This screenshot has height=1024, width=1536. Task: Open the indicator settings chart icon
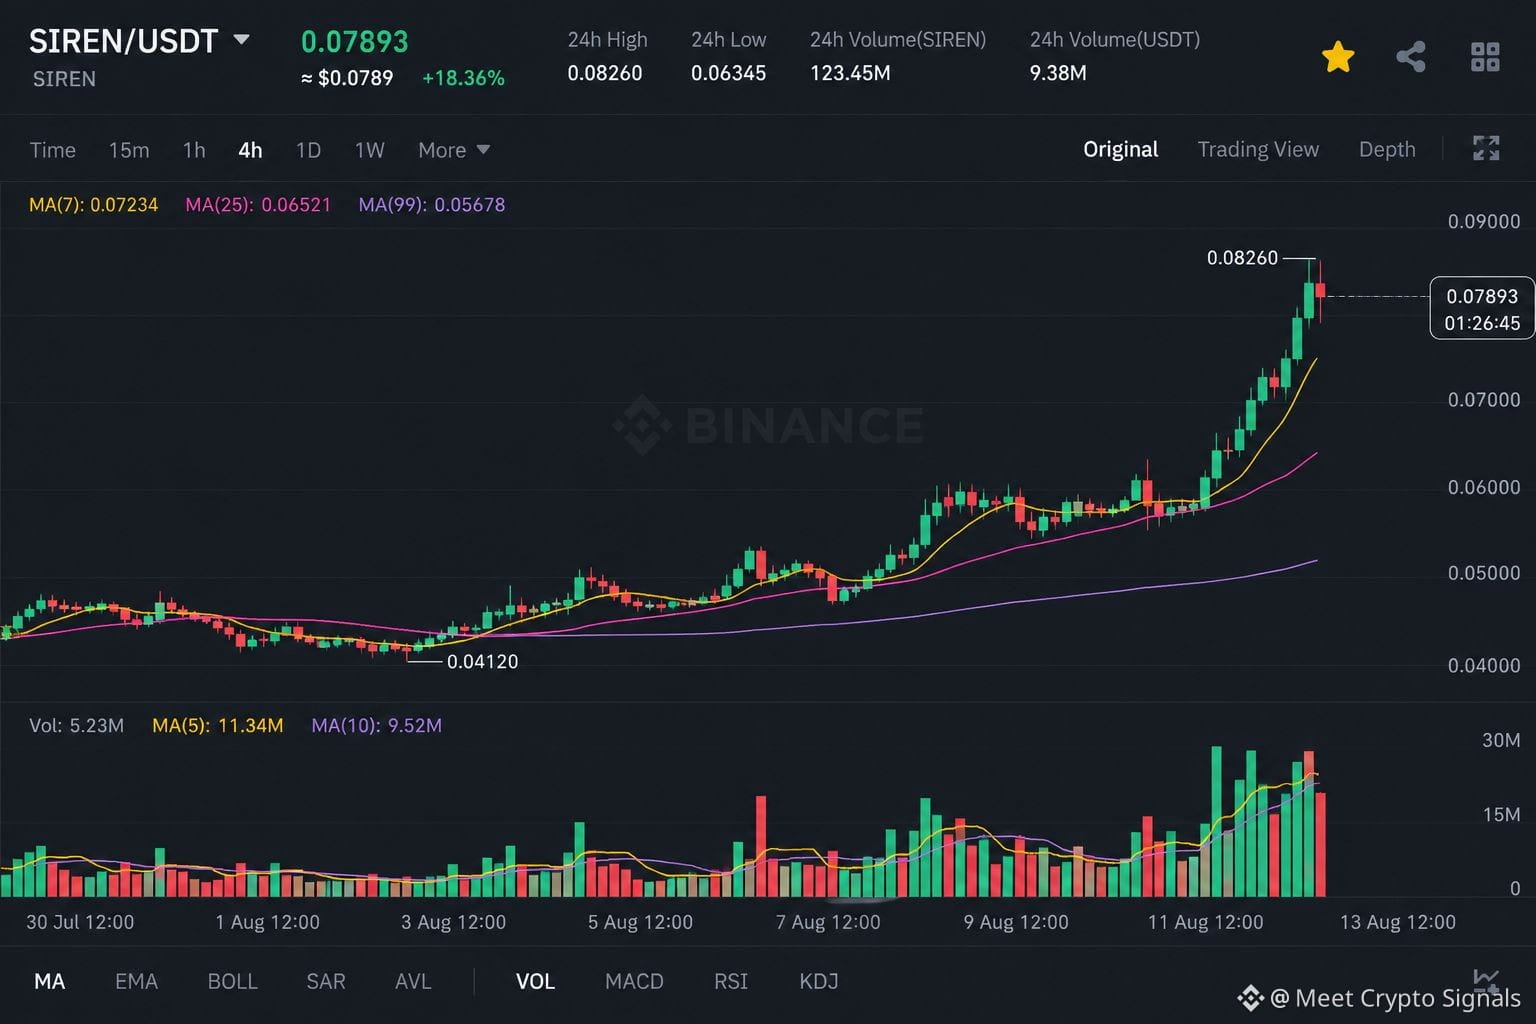(1485, 979)
